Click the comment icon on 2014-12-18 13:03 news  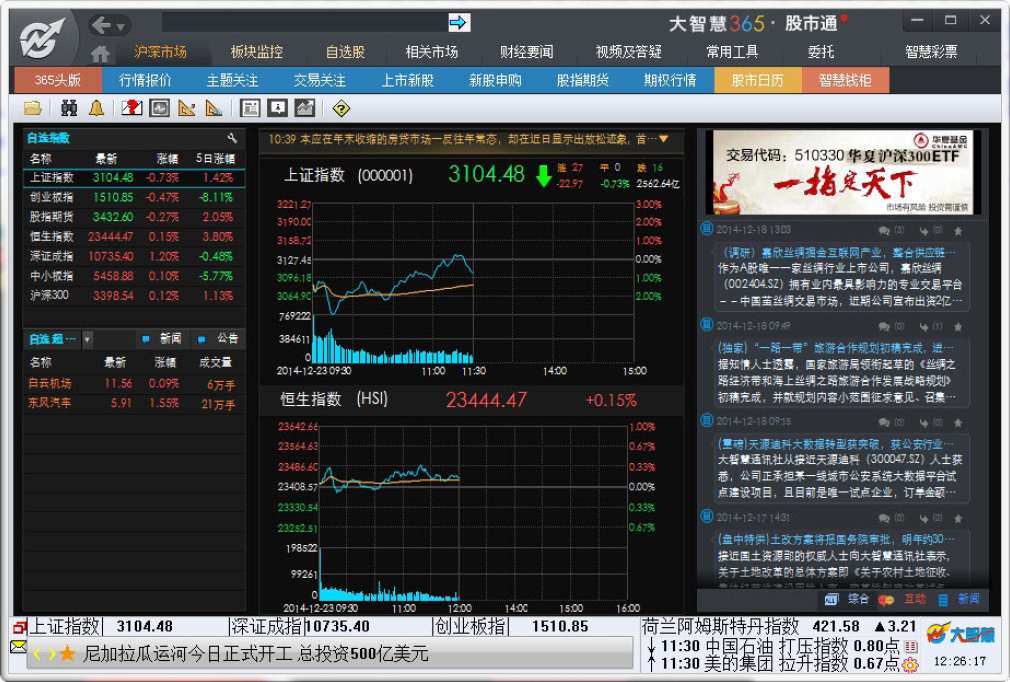[884, 231]
